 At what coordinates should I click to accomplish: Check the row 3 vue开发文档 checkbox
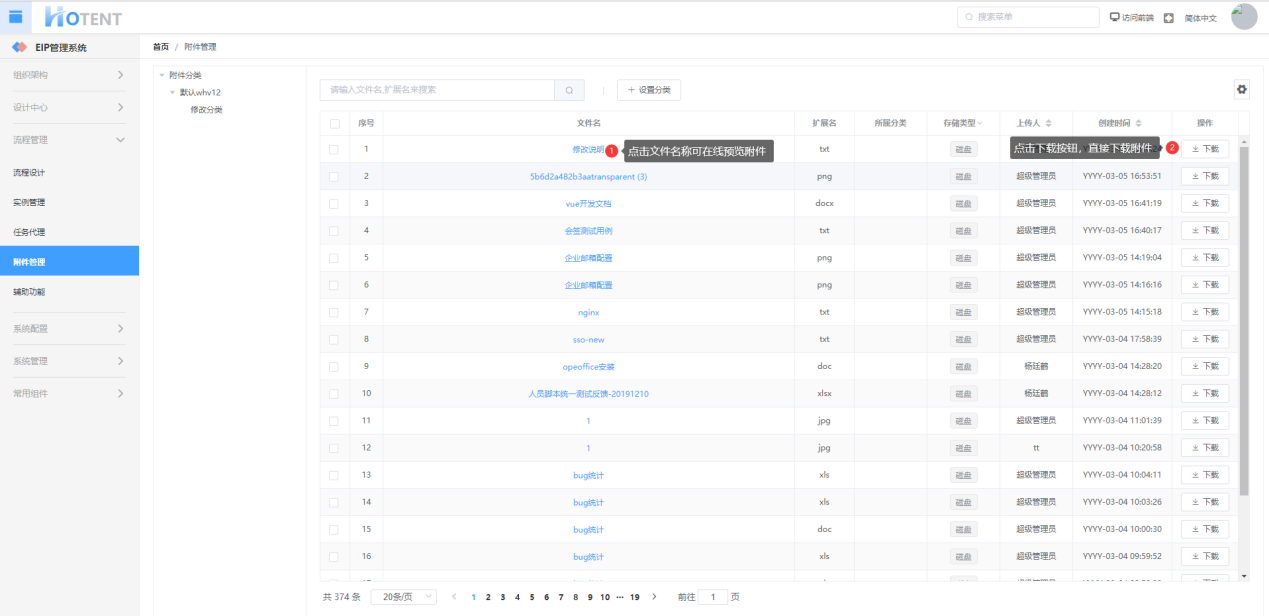pos(334,203)
